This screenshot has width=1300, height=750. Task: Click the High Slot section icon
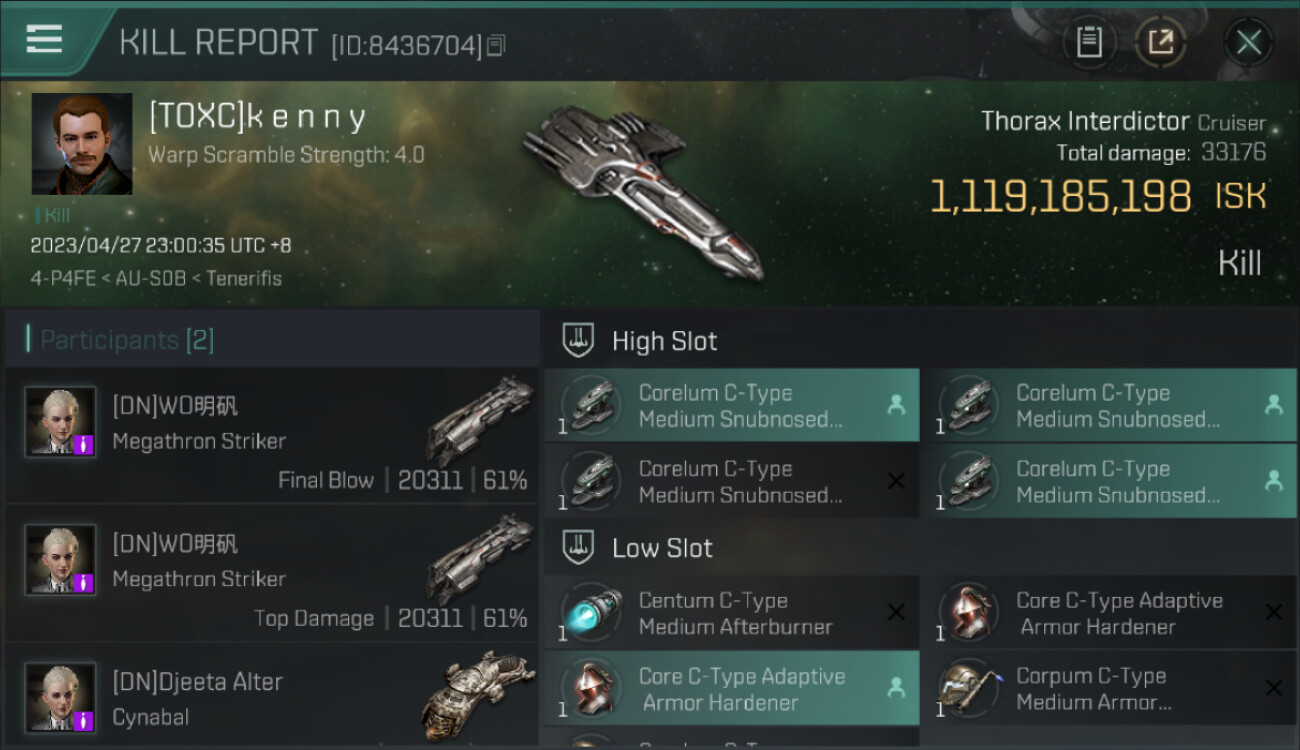(577, 341)
